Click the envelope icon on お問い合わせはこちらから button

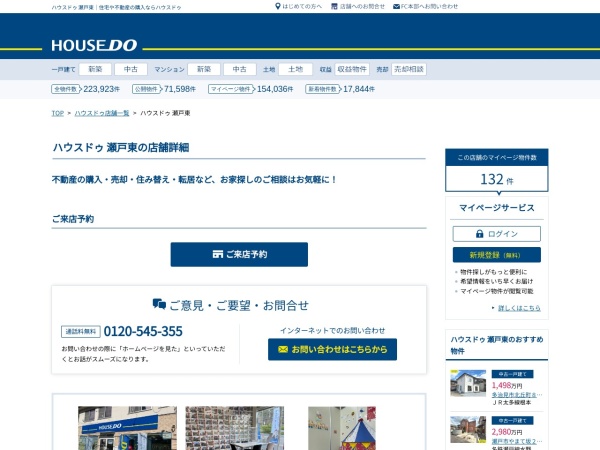pos(283,349)
